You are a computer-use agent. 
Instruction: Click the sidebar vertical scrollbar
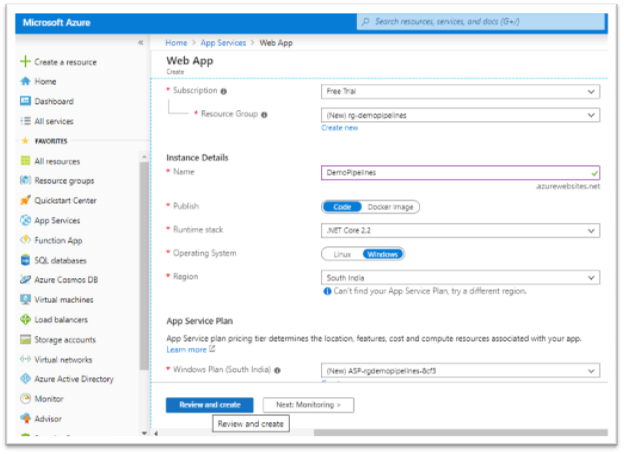pos(144,266)
